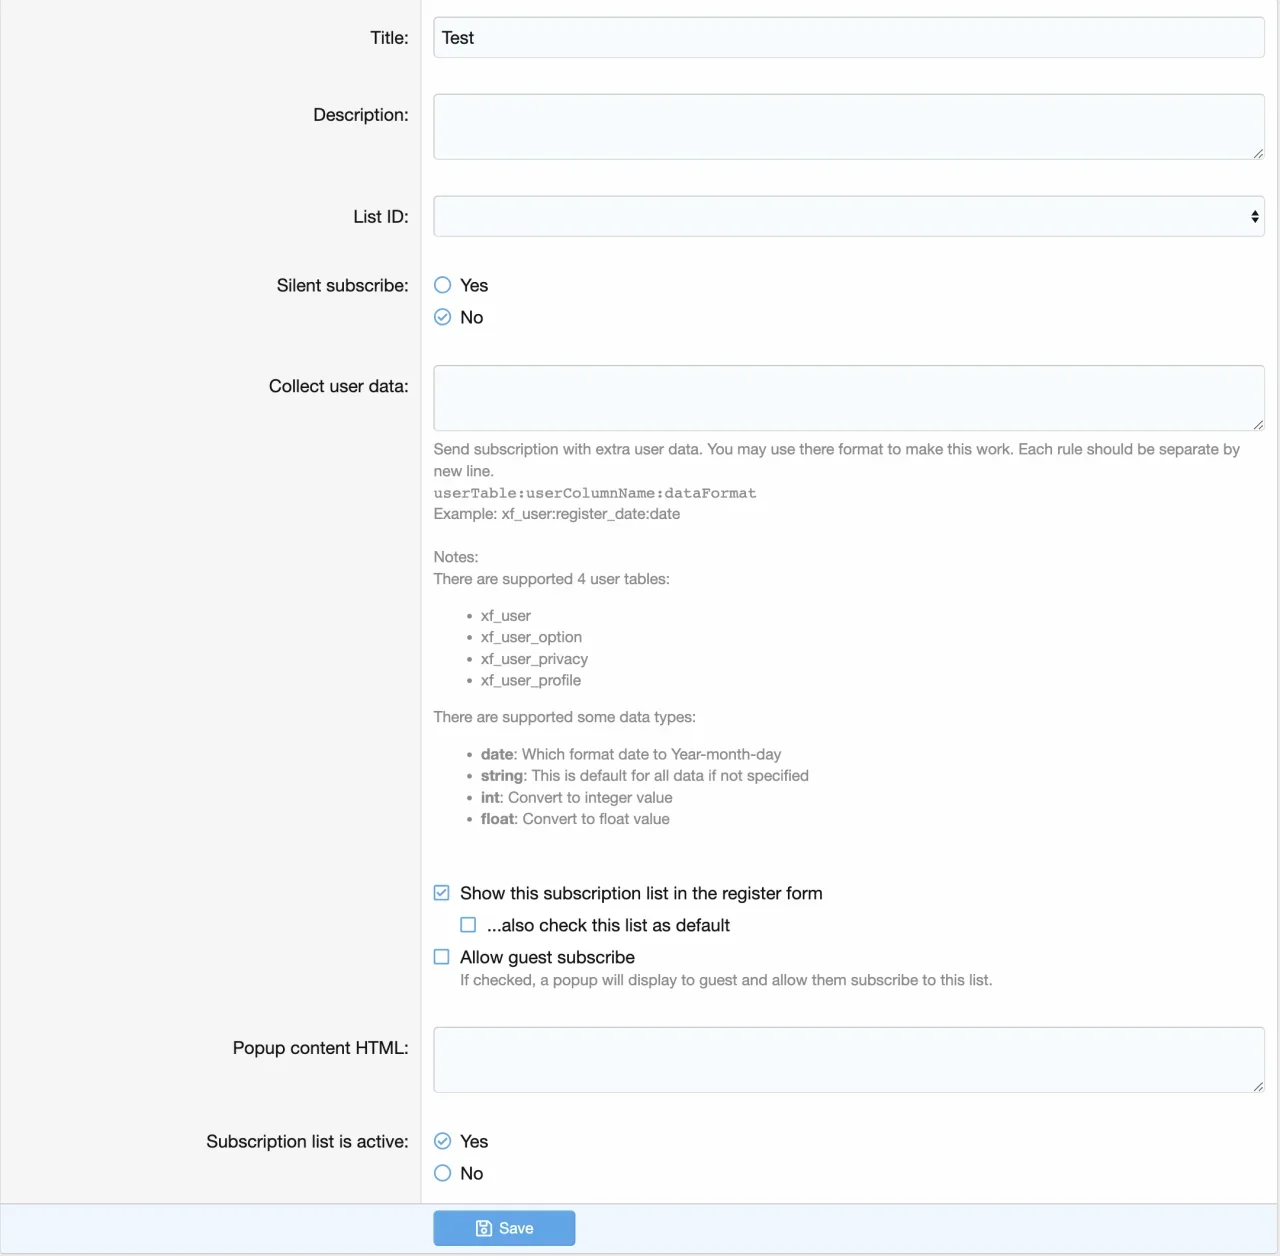Viewport: 1280px width, 1256px height.
Task: Click the Popup content HTML resize handle
Action: click(x=1257, y=1086)
